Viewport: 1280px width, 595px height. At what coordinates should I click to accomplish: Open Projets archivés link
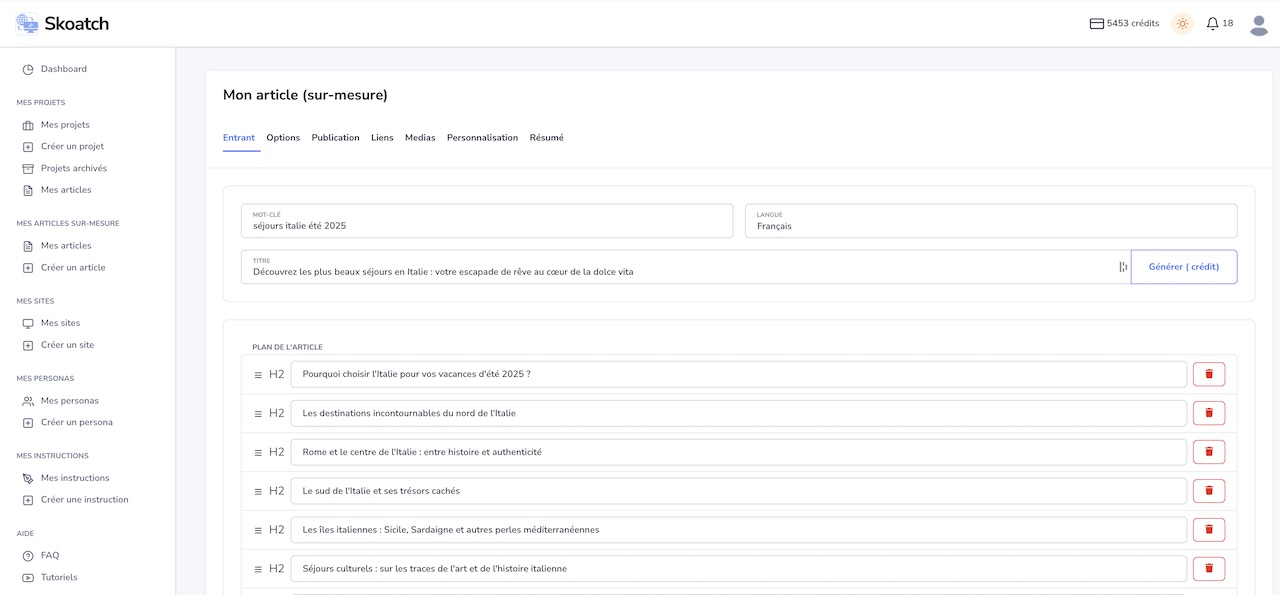pos(74,169)
